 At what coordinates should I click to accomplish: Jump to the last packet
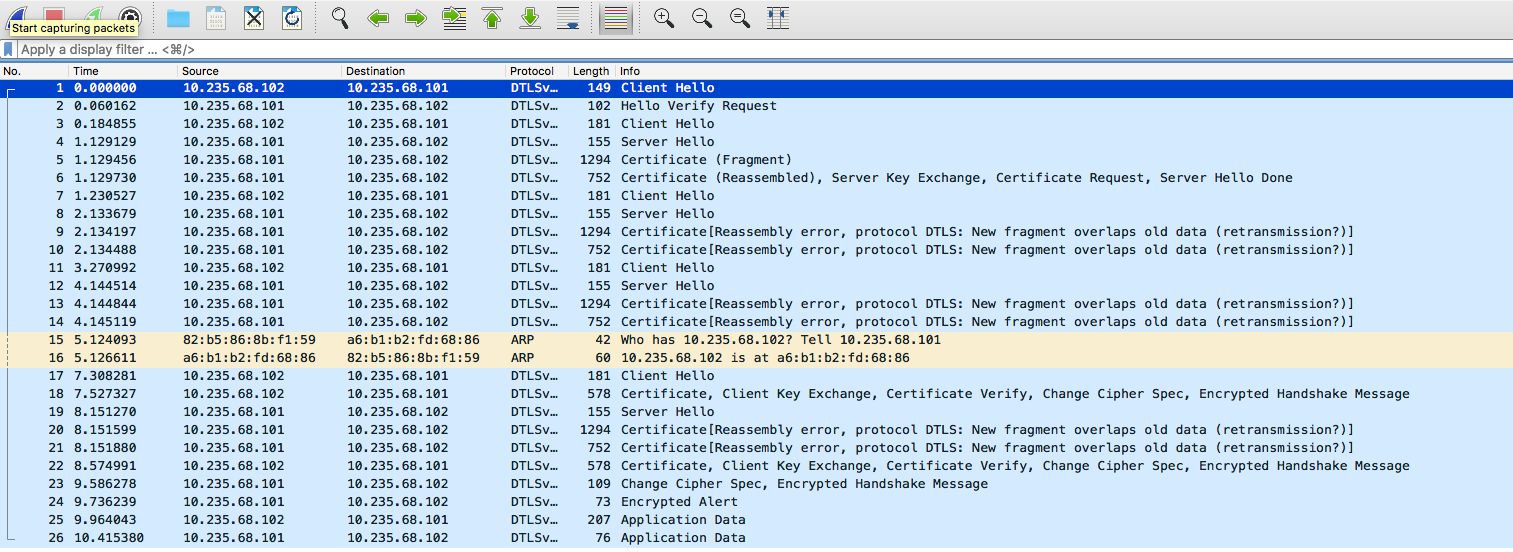click(530, 17)
